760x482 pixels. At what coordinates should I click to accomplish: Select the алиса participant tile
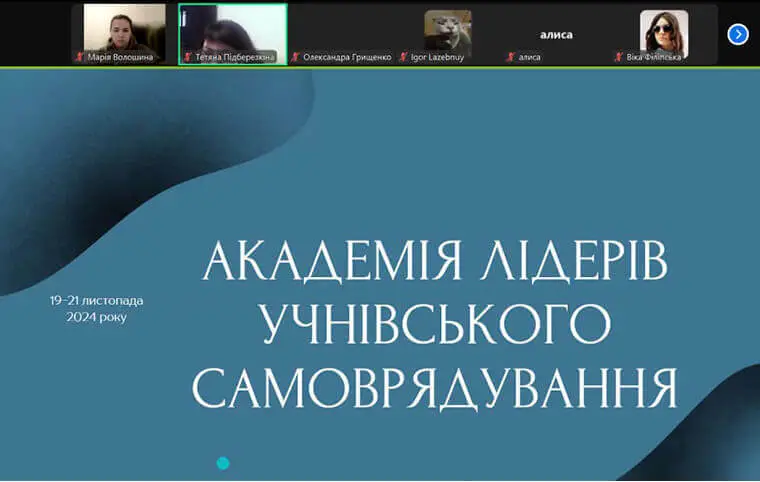pos(556,34)
